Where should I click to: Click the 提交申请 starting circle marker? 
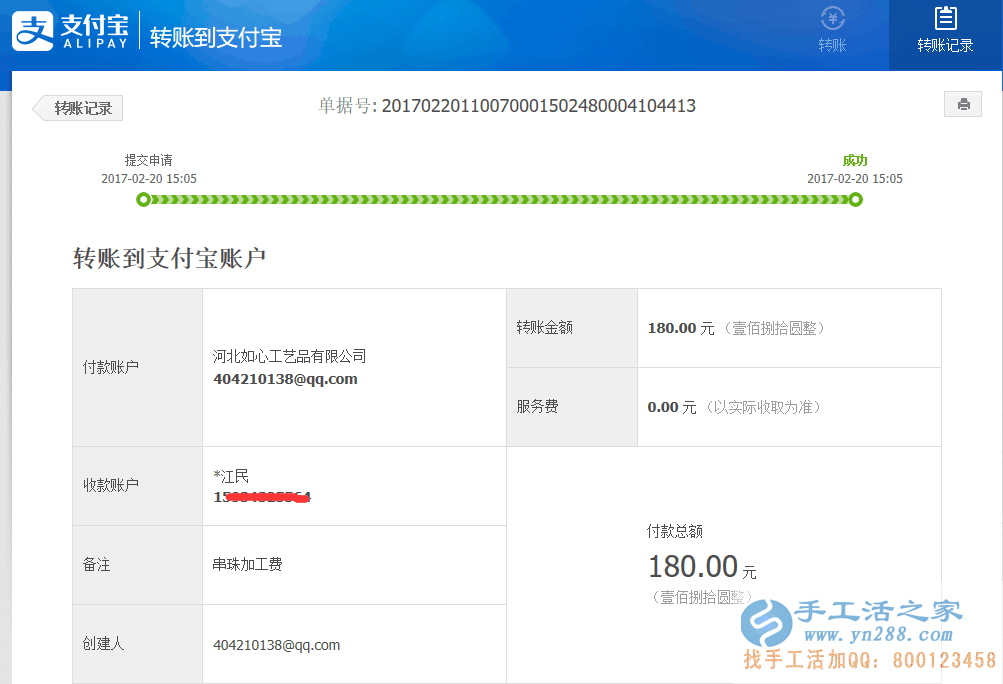[143, 200]
